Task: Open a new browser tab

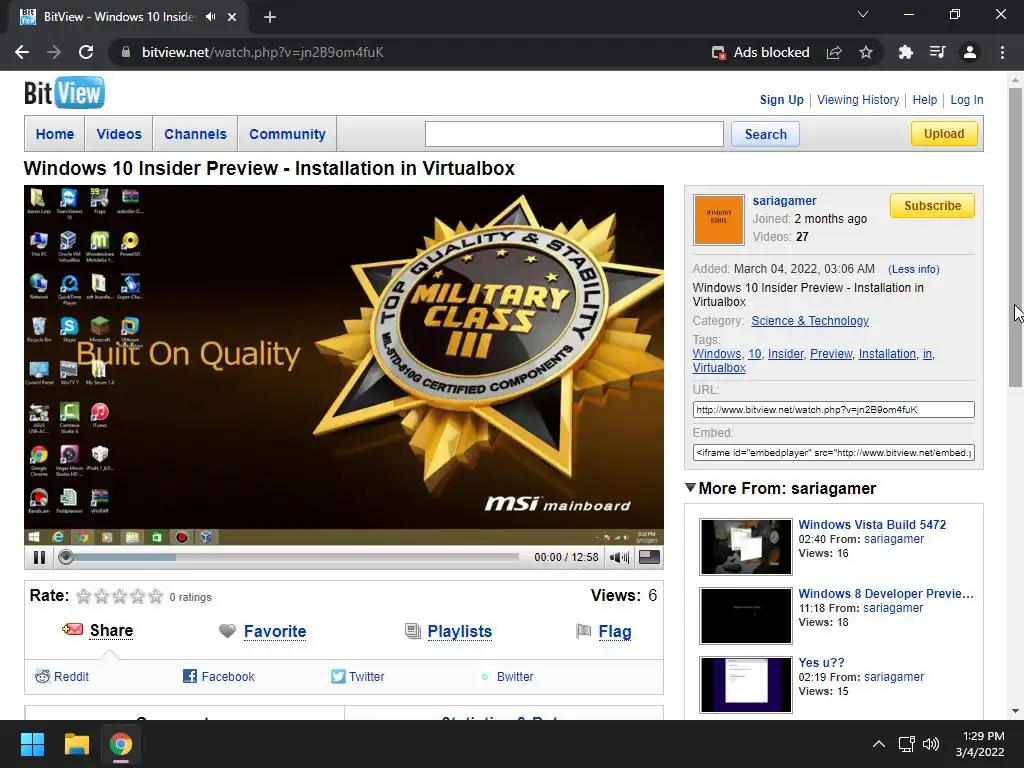Action: point(270,17)
